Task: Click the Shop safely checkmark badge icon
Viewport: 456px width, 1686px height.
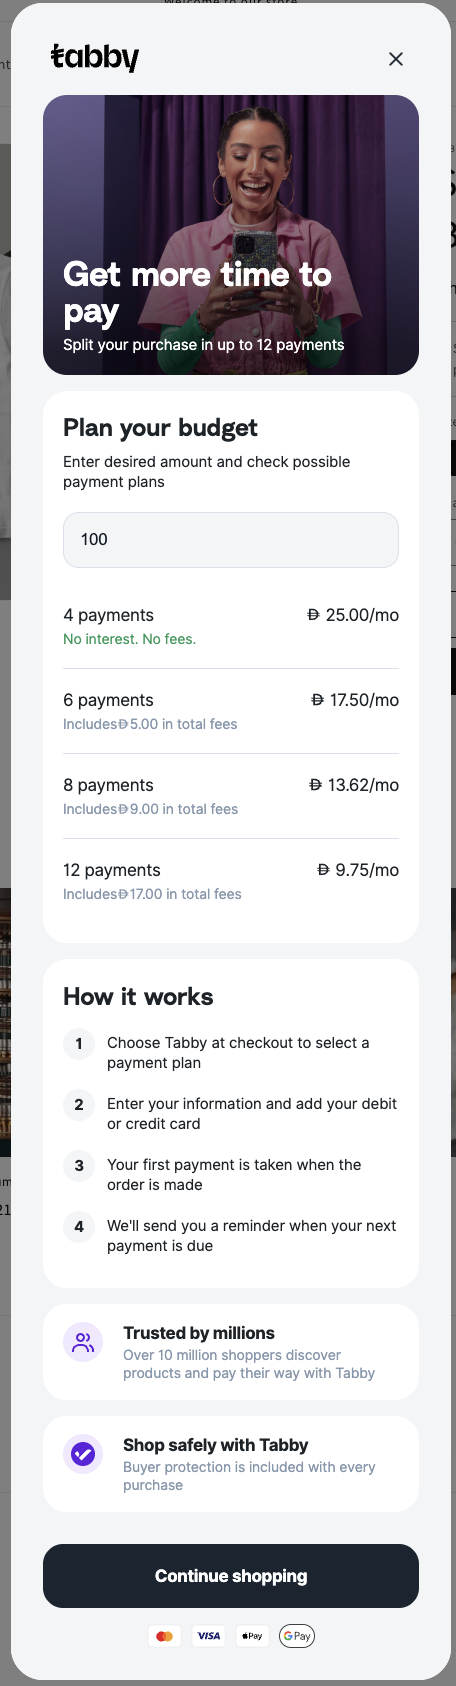Action: point(83,1454)
